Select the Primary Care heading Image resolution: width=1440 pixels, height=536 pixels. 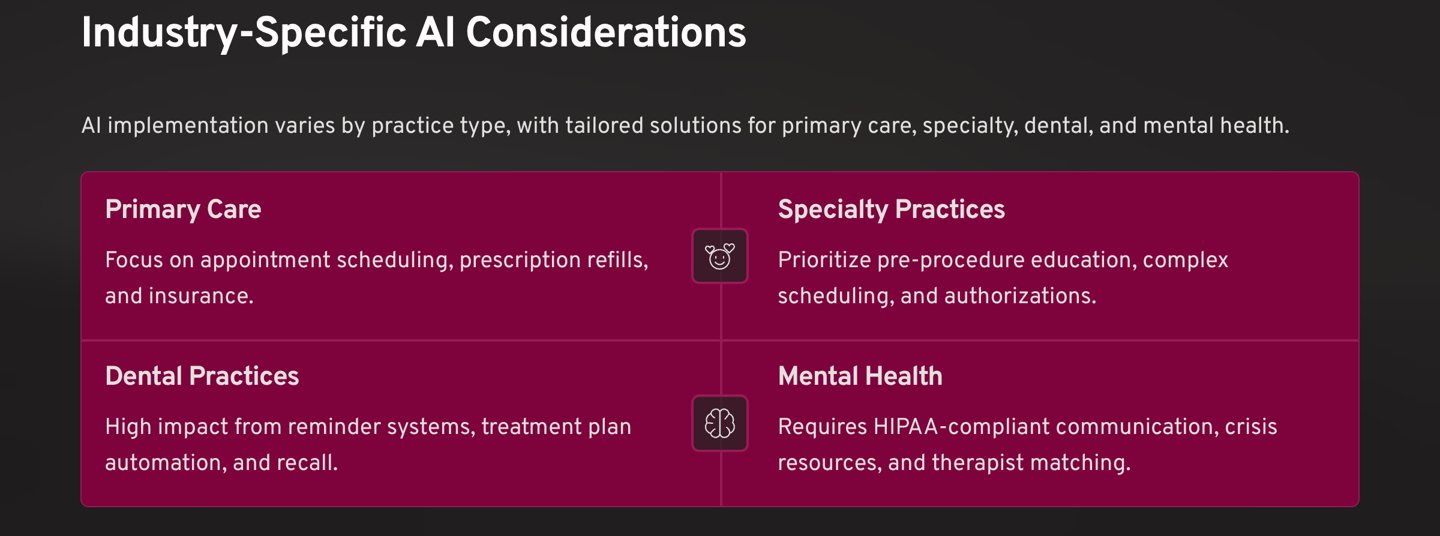pos(183,210)
